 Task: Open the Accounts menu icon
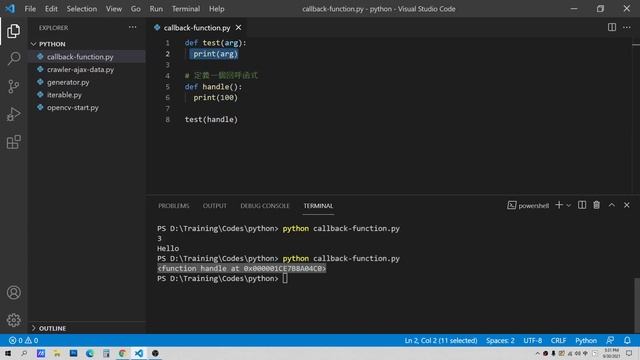coord(13,292)
